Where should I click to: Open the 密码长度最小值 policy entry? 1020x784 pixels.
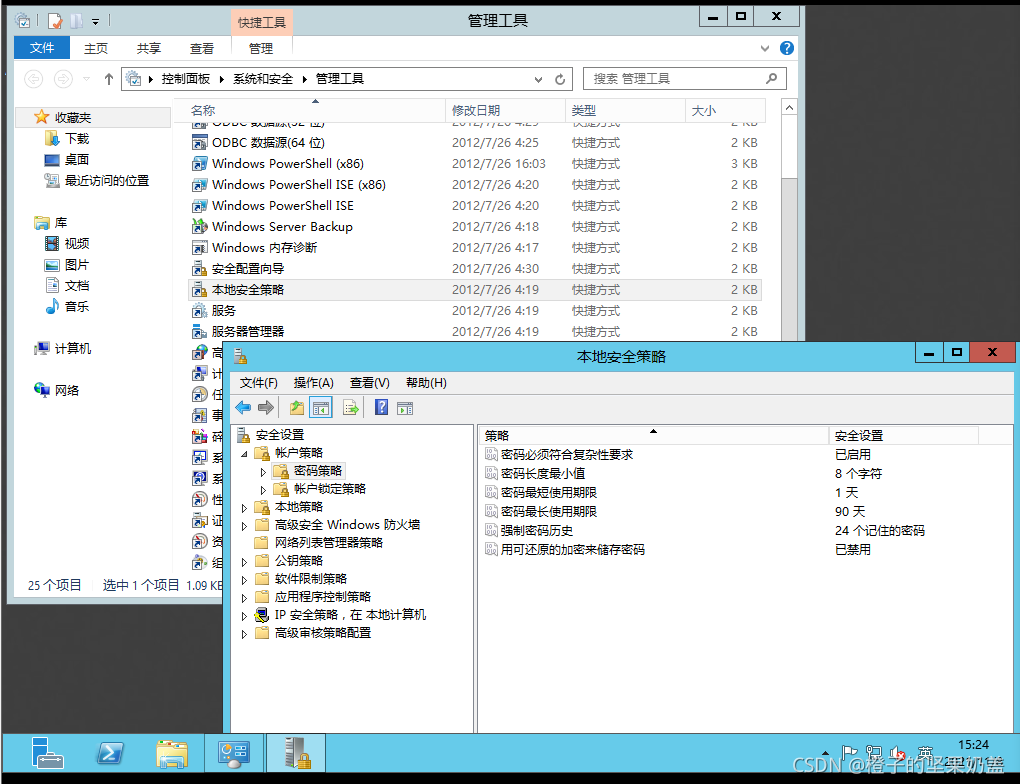coord(546,473)
